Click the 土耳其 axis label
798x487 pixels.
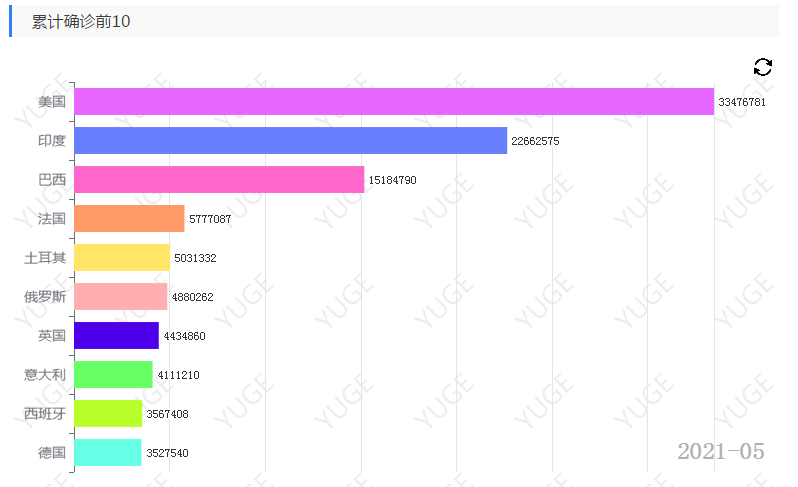45,257
